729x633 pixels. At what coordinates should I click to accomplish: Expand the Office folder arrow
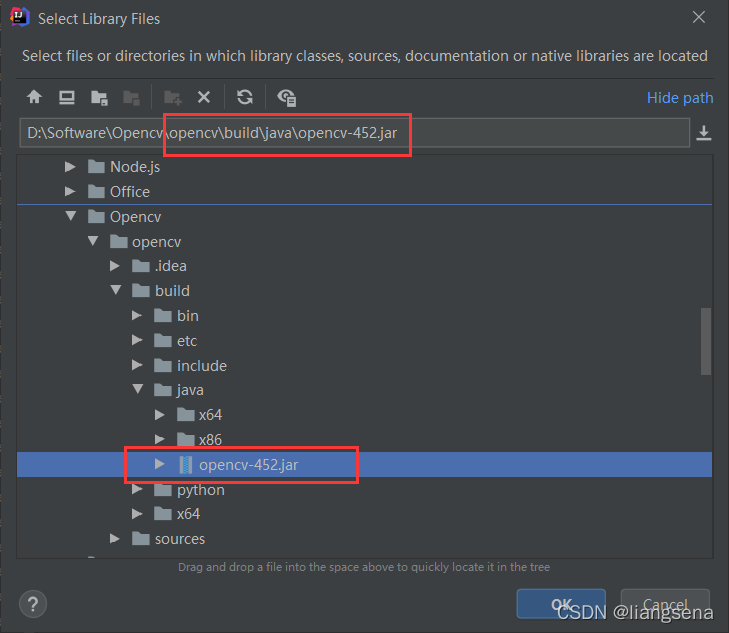(x=70, y=191)
